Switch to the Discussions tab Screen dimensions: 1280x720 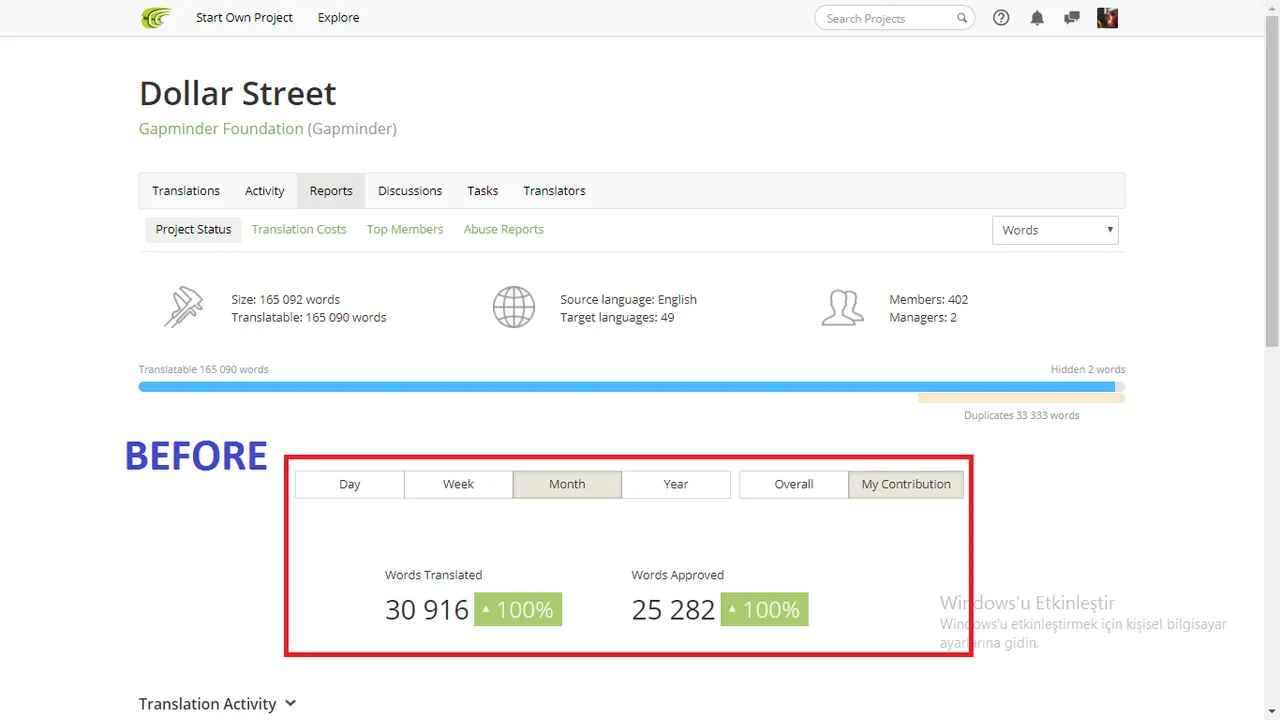pyautogui.click(x=410, y=191)
